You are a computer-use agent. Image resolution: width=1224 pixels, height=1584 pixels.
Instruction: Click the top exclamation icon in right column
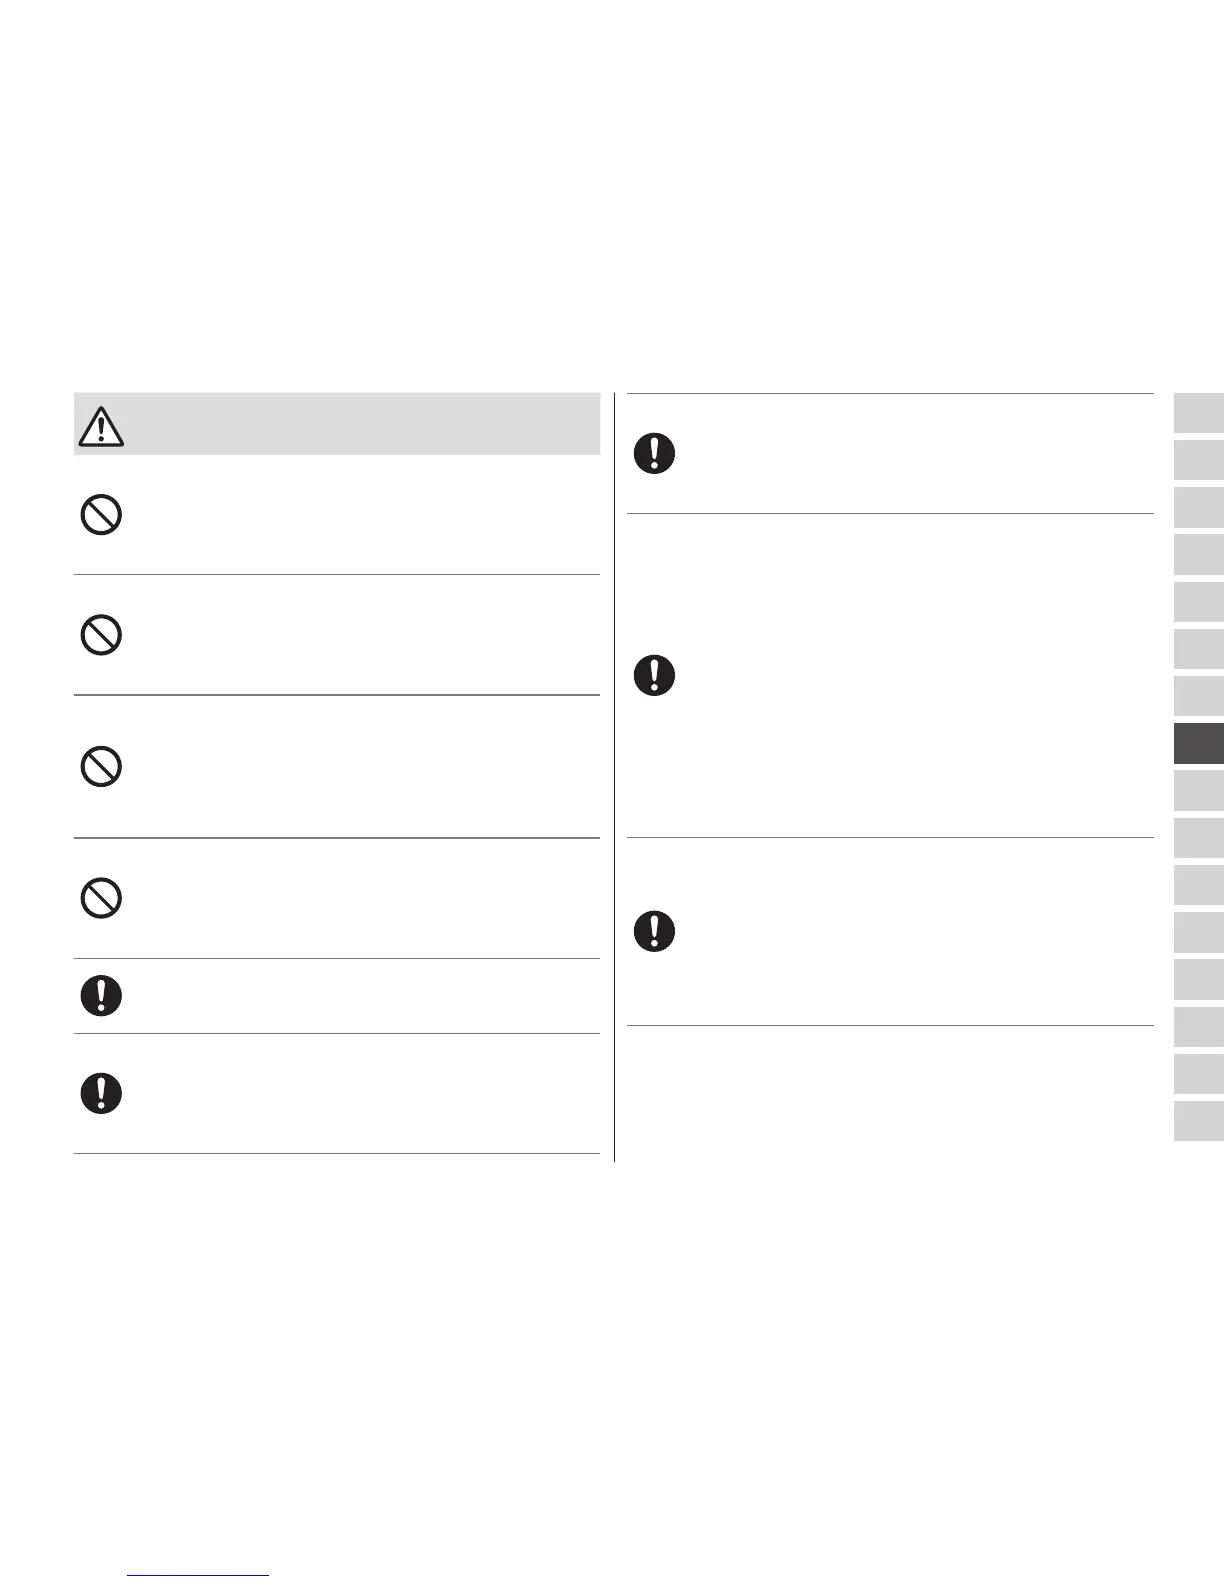pyautogui.click(x=655, y=454)
